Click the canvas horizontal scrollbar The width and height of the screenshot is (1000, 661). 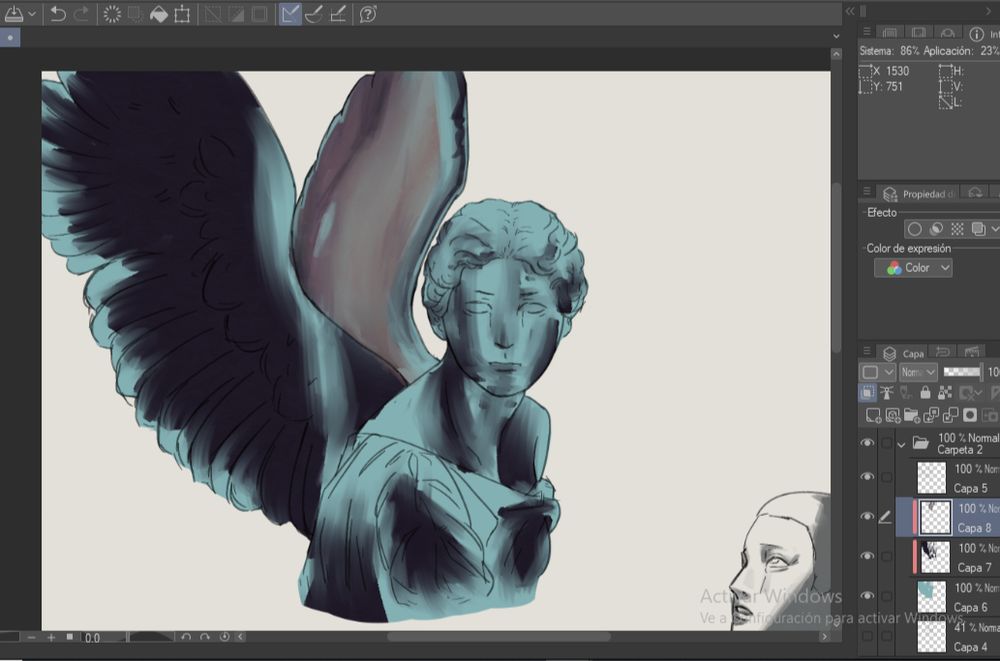(x=499, y=637)
